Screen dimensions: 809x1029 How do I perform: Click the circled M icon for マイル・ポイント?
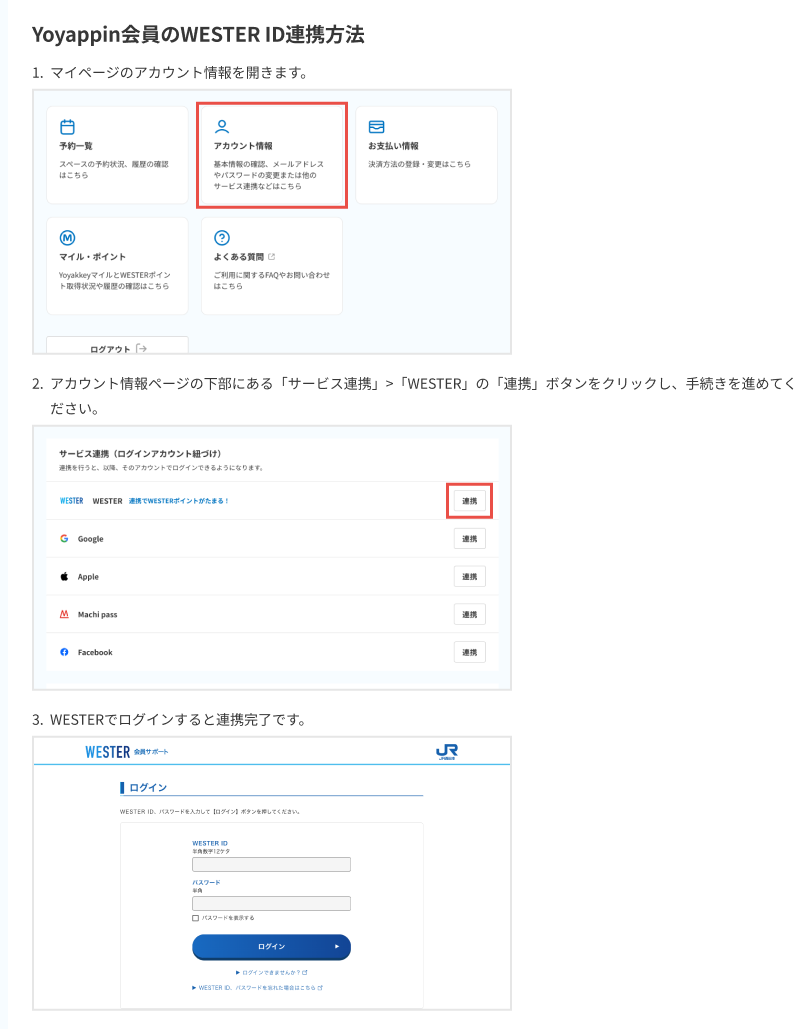pyautogui.click(x=68, y=238)
